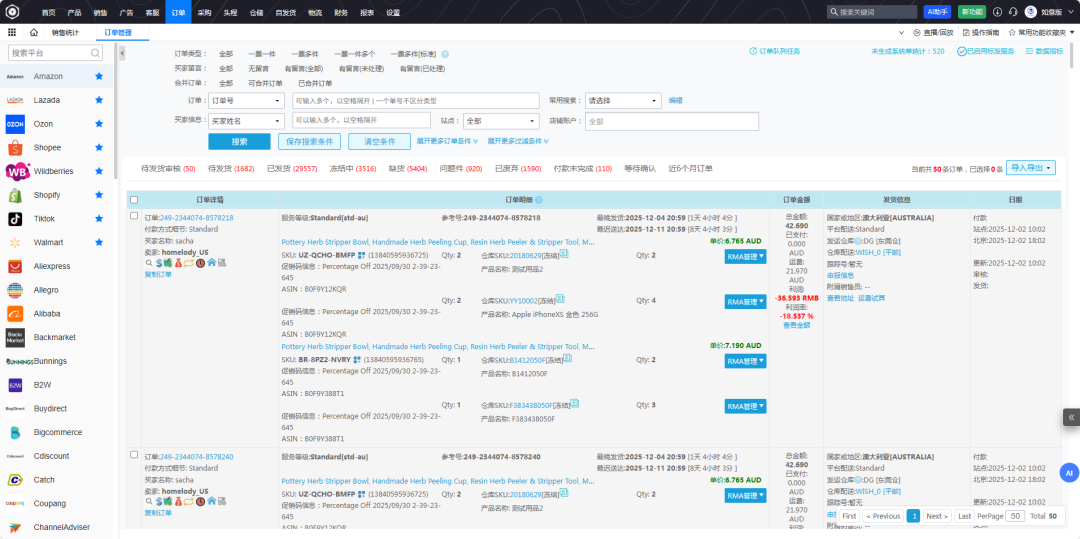Collapse the left platform sidebar arrow
Image resolution: width=1080 pixels, height=539 pixels.
pyautogui.click(x=121, y=52)
